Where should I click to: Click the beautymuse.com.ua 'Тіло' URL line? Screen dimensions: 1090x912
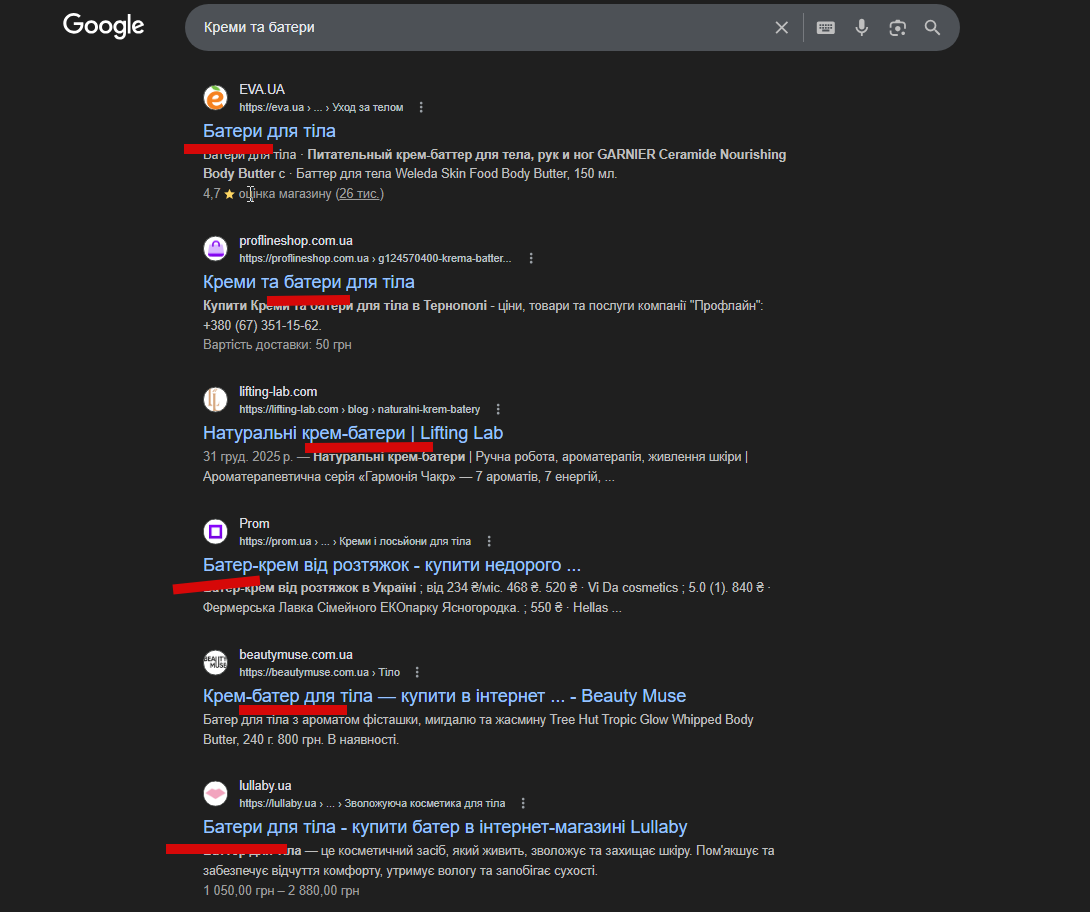[x=320, y=672]
